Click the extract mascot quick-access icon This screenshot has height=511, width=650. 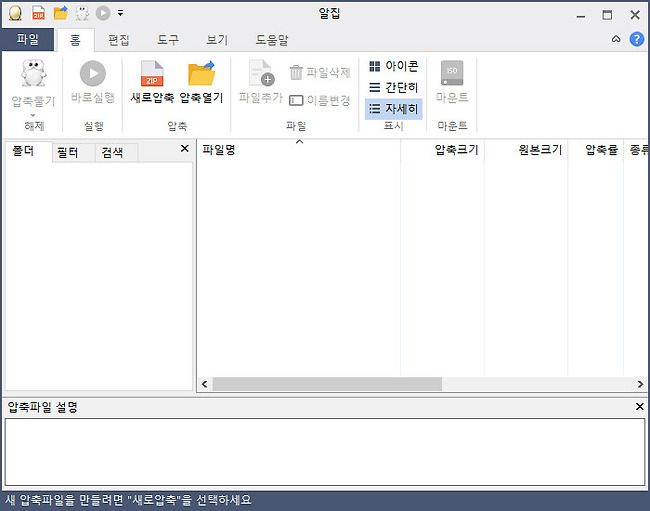click(x=82, y=13)
